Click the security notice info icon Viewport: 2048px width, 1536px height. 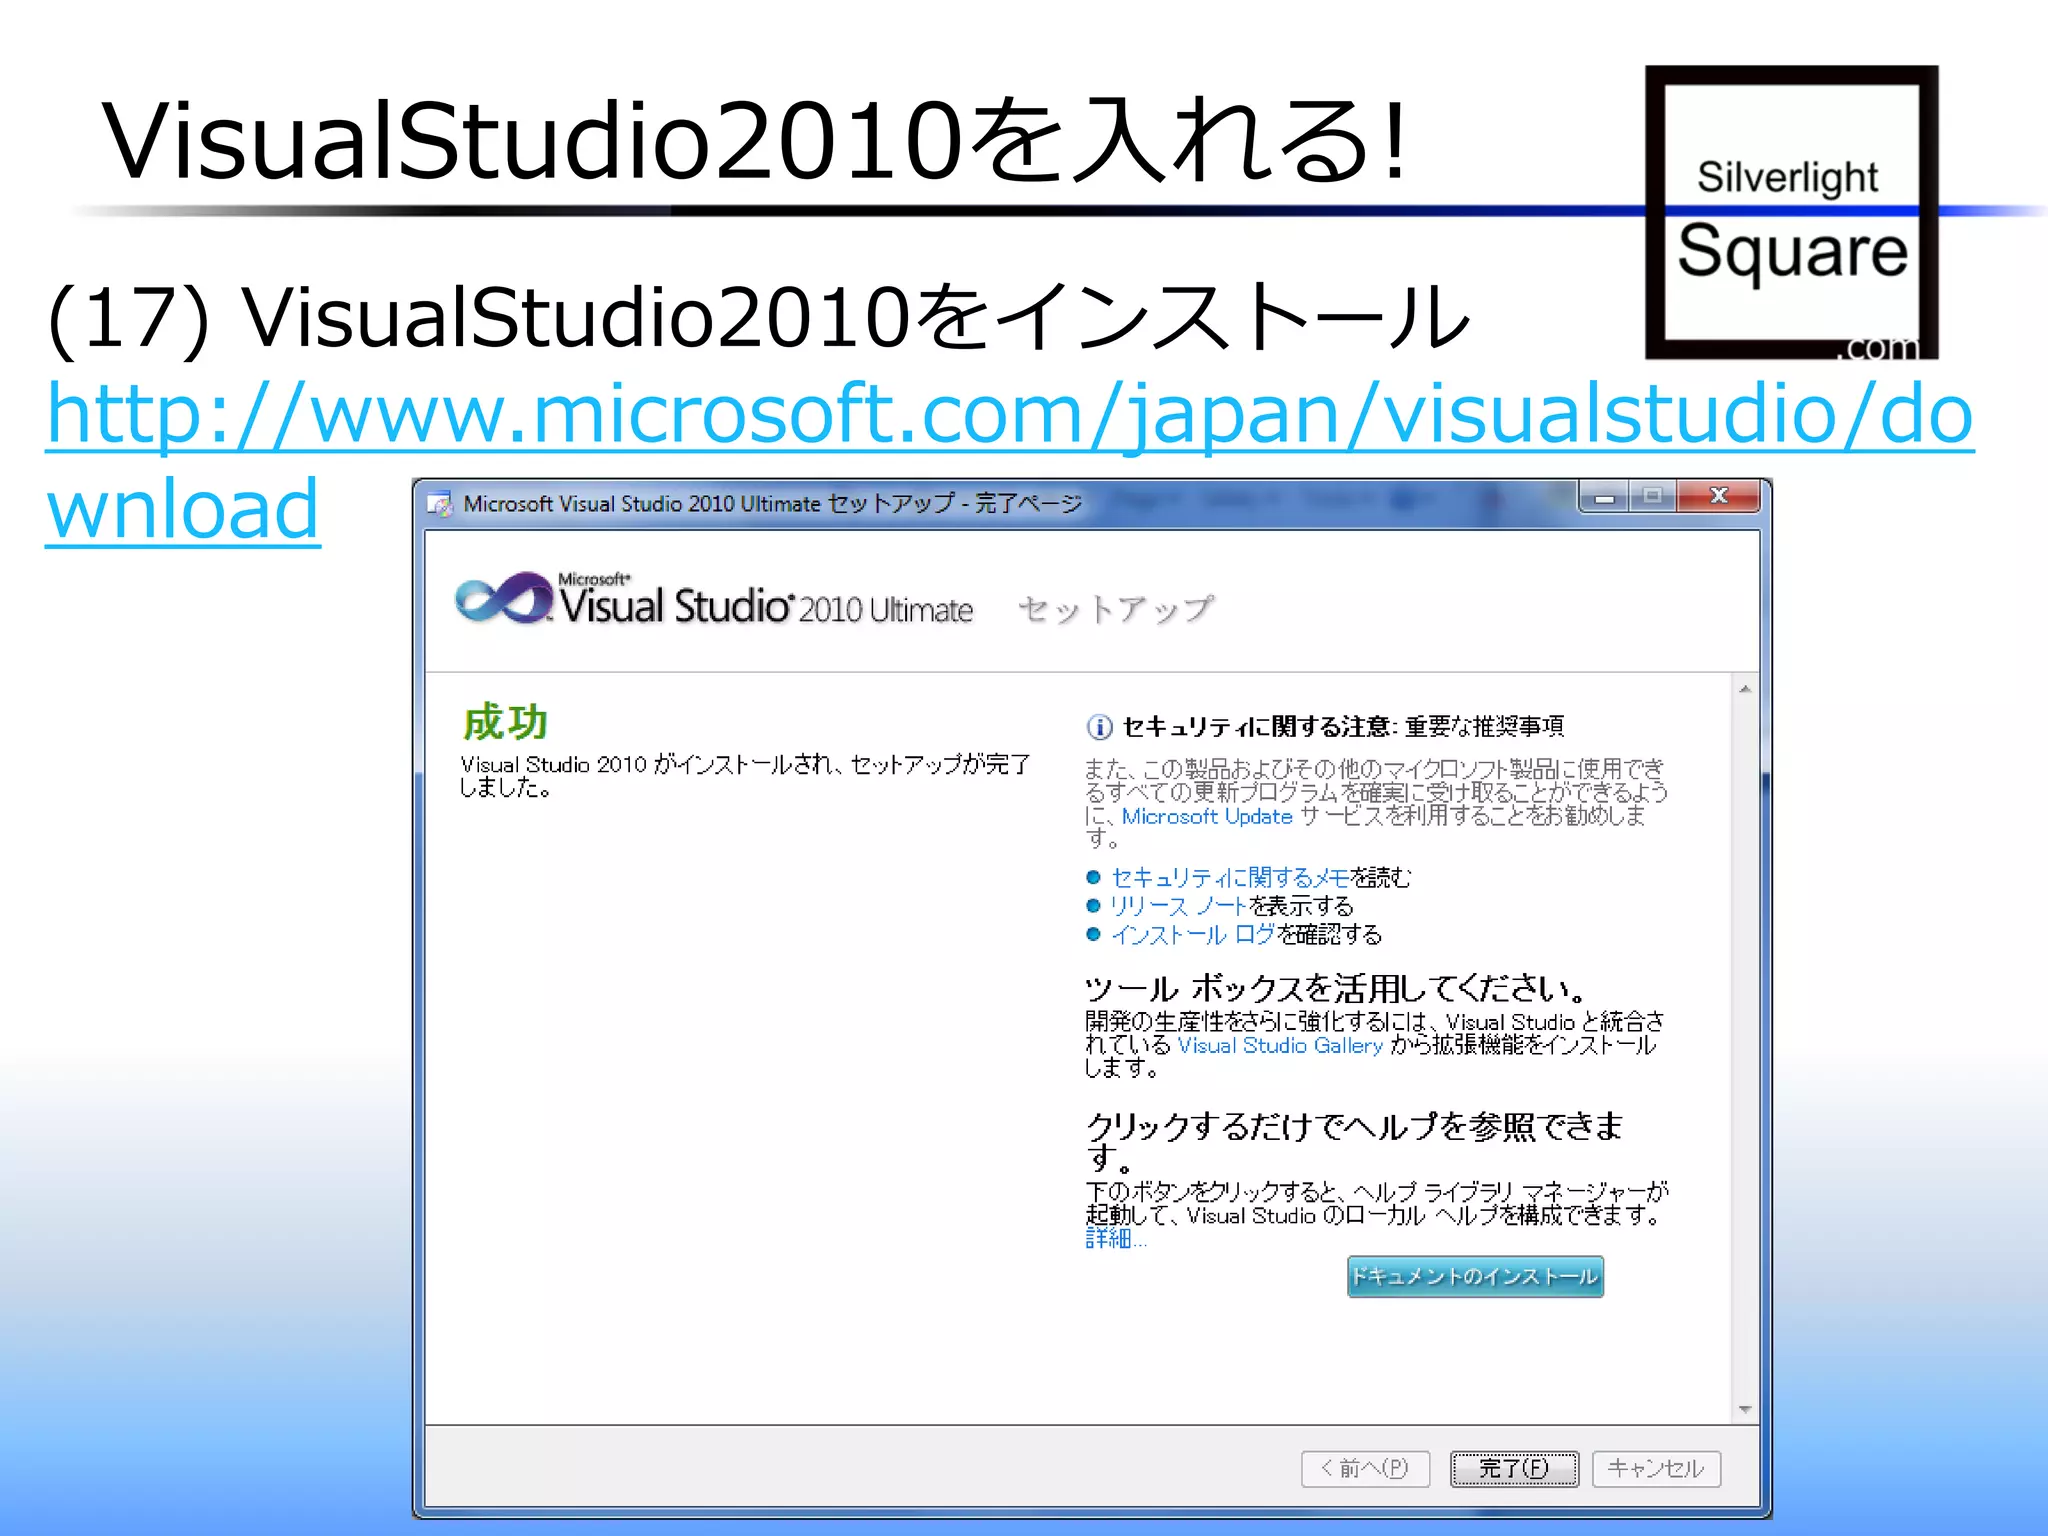[x=1099, y=727]
